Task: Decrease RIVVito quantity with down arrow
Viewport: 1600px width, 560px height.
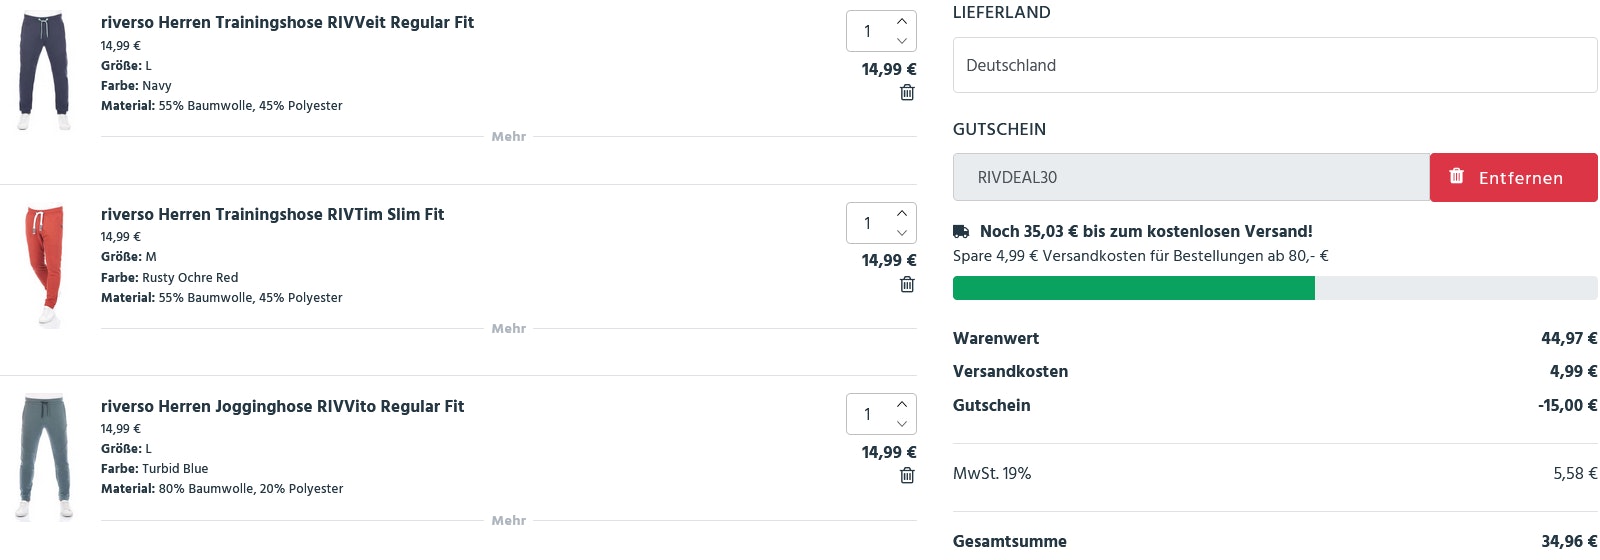Action: (x=902, y=424)
